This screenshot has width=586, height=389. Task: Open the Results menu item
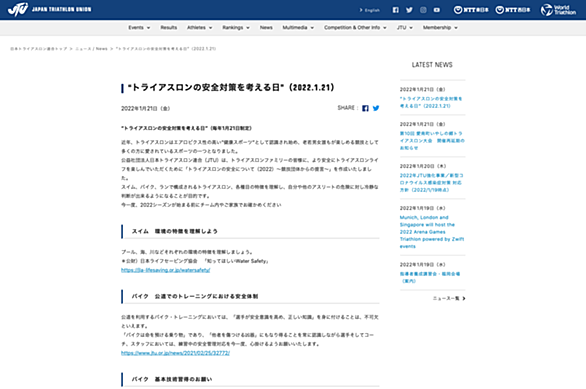pyautogui.click(x=169, y=28)
